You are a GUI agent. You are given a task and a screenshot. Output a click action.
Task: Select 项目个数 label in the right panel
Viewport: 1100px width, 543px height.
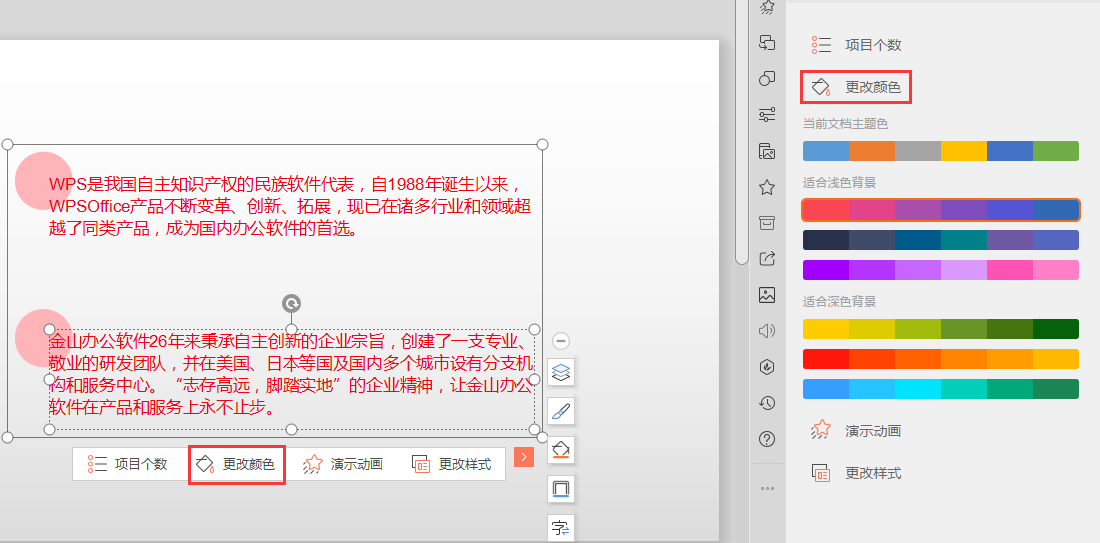click(873, 45)
